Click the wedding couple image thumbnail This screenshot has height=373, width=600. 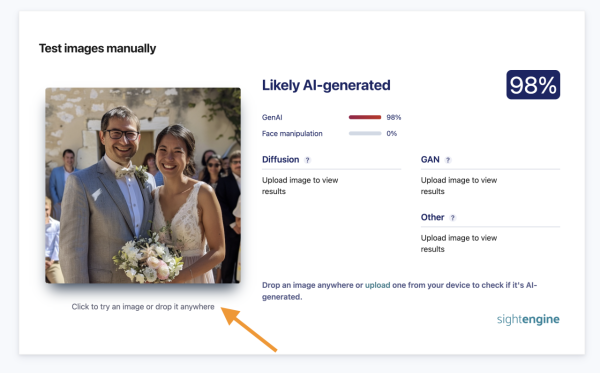(143, 186)
